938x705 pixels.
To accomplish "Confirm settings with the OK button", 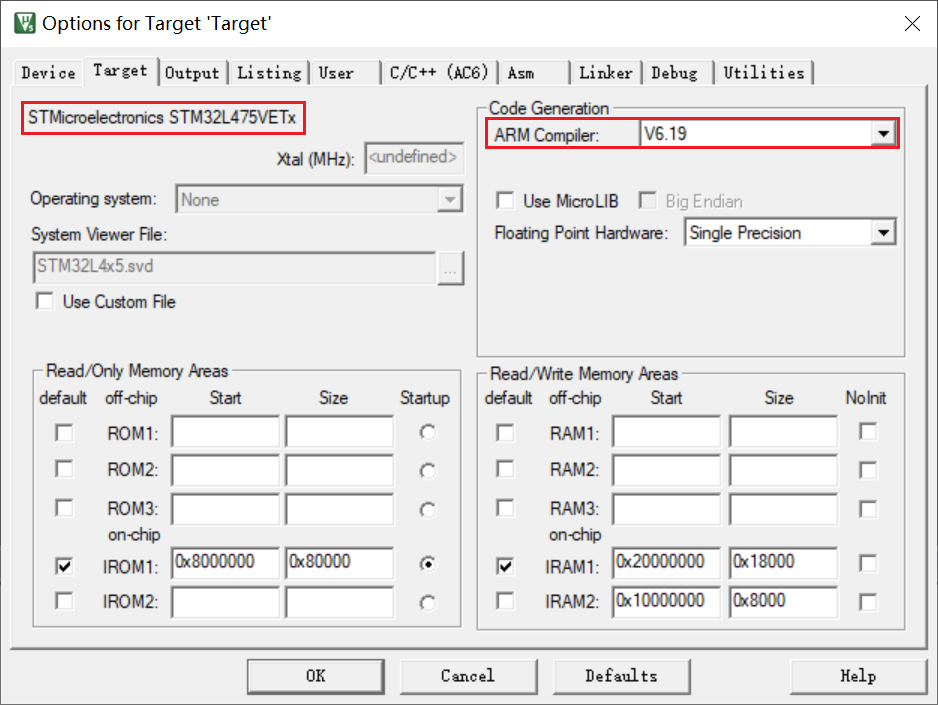I will [316, 676].
